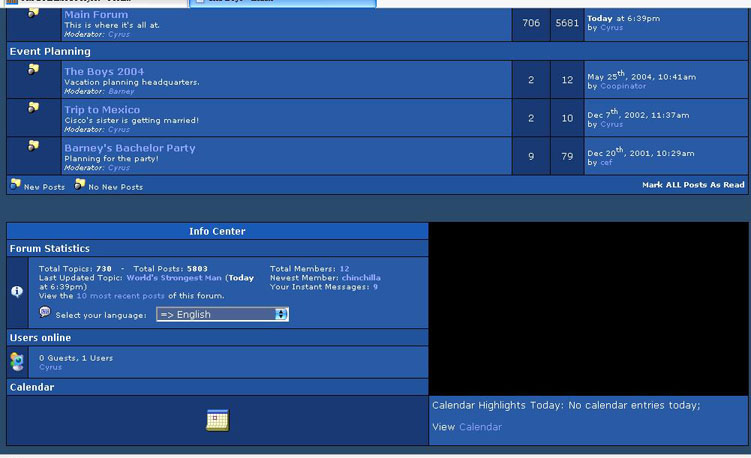
Task: Open the View Calendar link
Action: [480, 427]
